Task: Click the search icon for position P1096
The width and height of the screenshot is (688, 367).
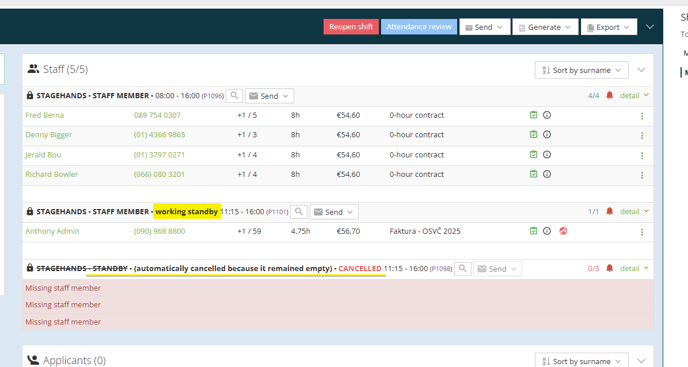Action: pyautogui.click(x=234, y=96)
